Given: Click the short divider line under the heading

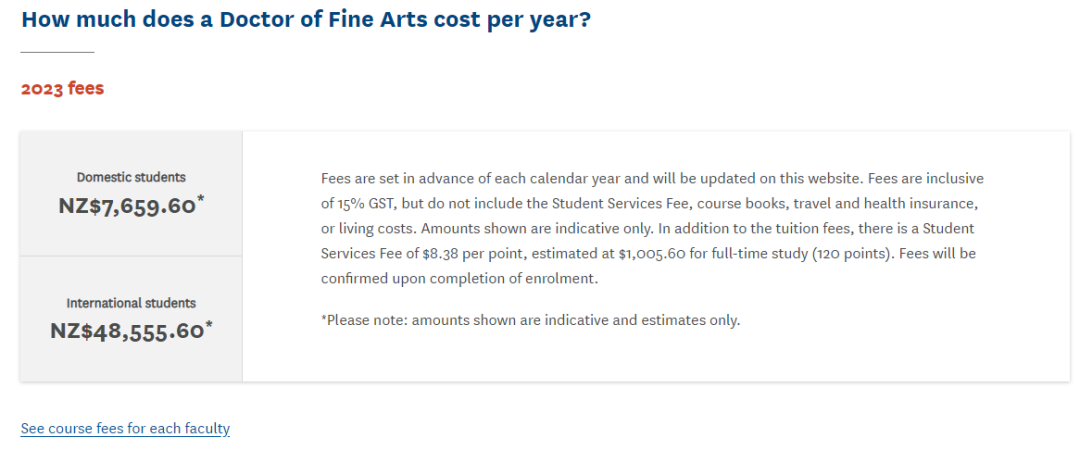Looking at the screenshot, I should 57,52.
